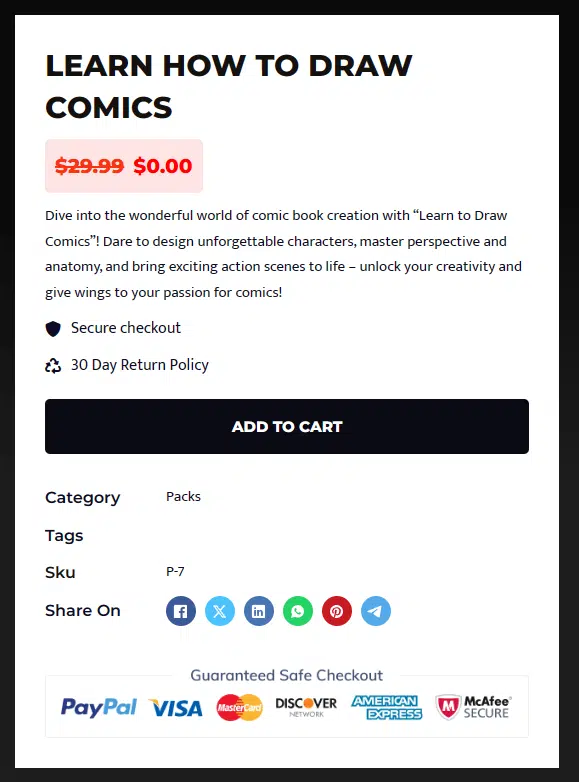The image size is (579, 782).
Task: Share product on LinkedIn
Action: point(258,611)
